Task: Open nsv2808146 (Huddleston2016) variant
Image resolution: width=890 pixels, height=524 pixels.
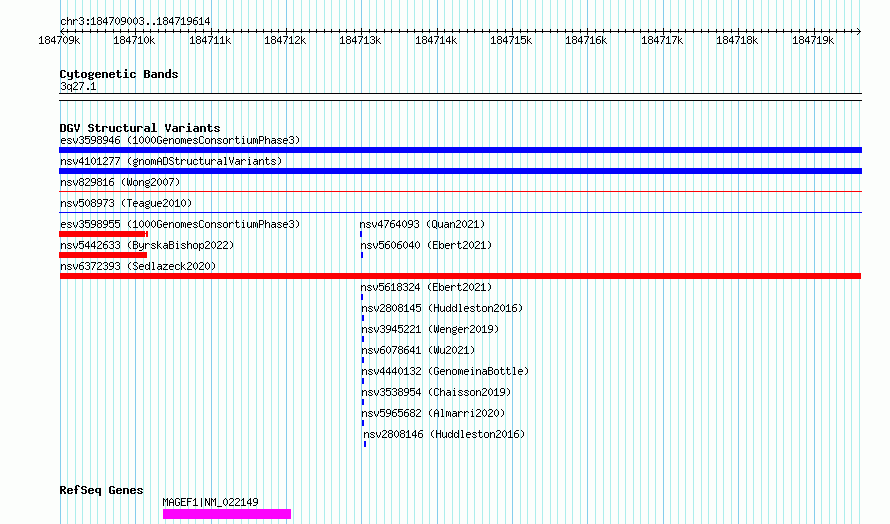Action: click(444, 434)
